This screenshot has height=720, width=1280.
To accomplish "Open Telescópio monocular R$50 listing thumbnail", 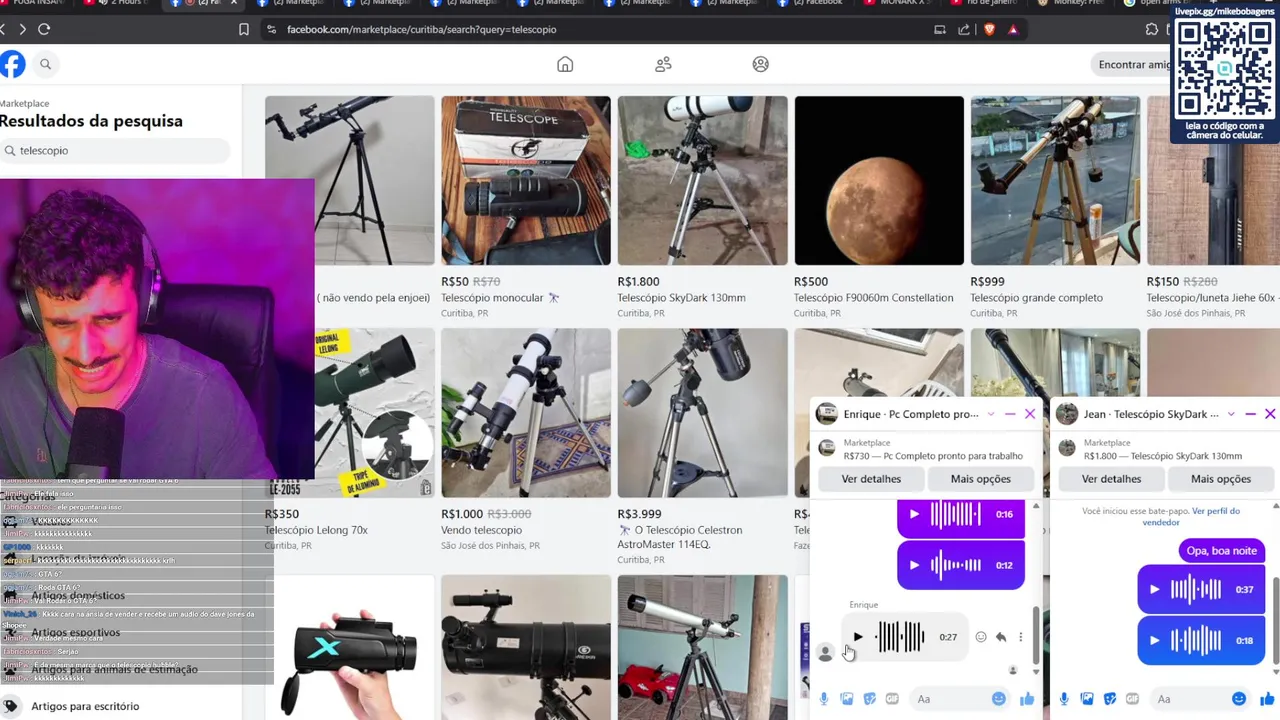I will (526, 180).
